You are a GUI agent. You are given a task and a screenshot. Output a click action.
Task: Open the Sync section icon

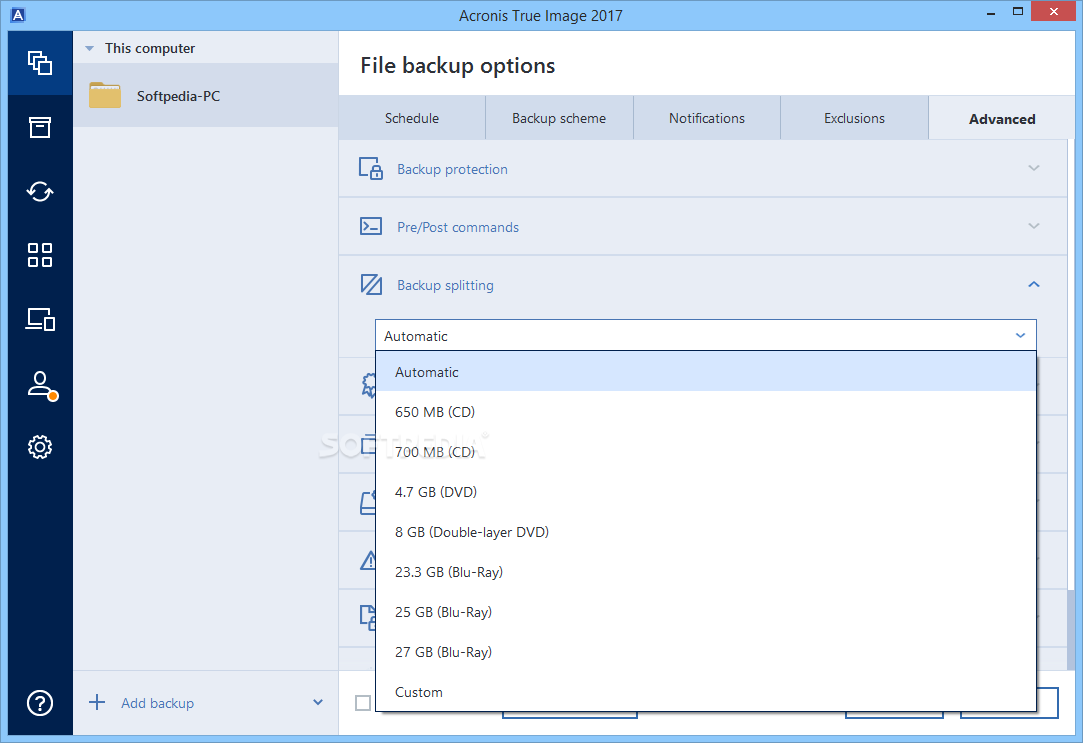pyautogui.click(x=40, y=191)
